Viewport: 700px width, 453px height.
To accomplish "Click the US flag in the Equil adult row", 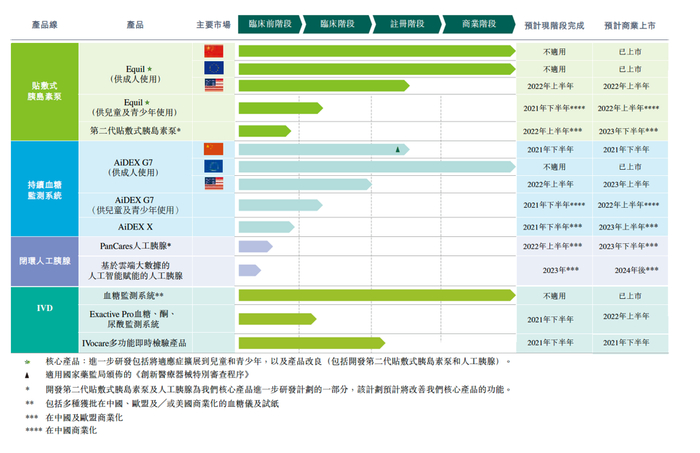I will tap(213, 85).
